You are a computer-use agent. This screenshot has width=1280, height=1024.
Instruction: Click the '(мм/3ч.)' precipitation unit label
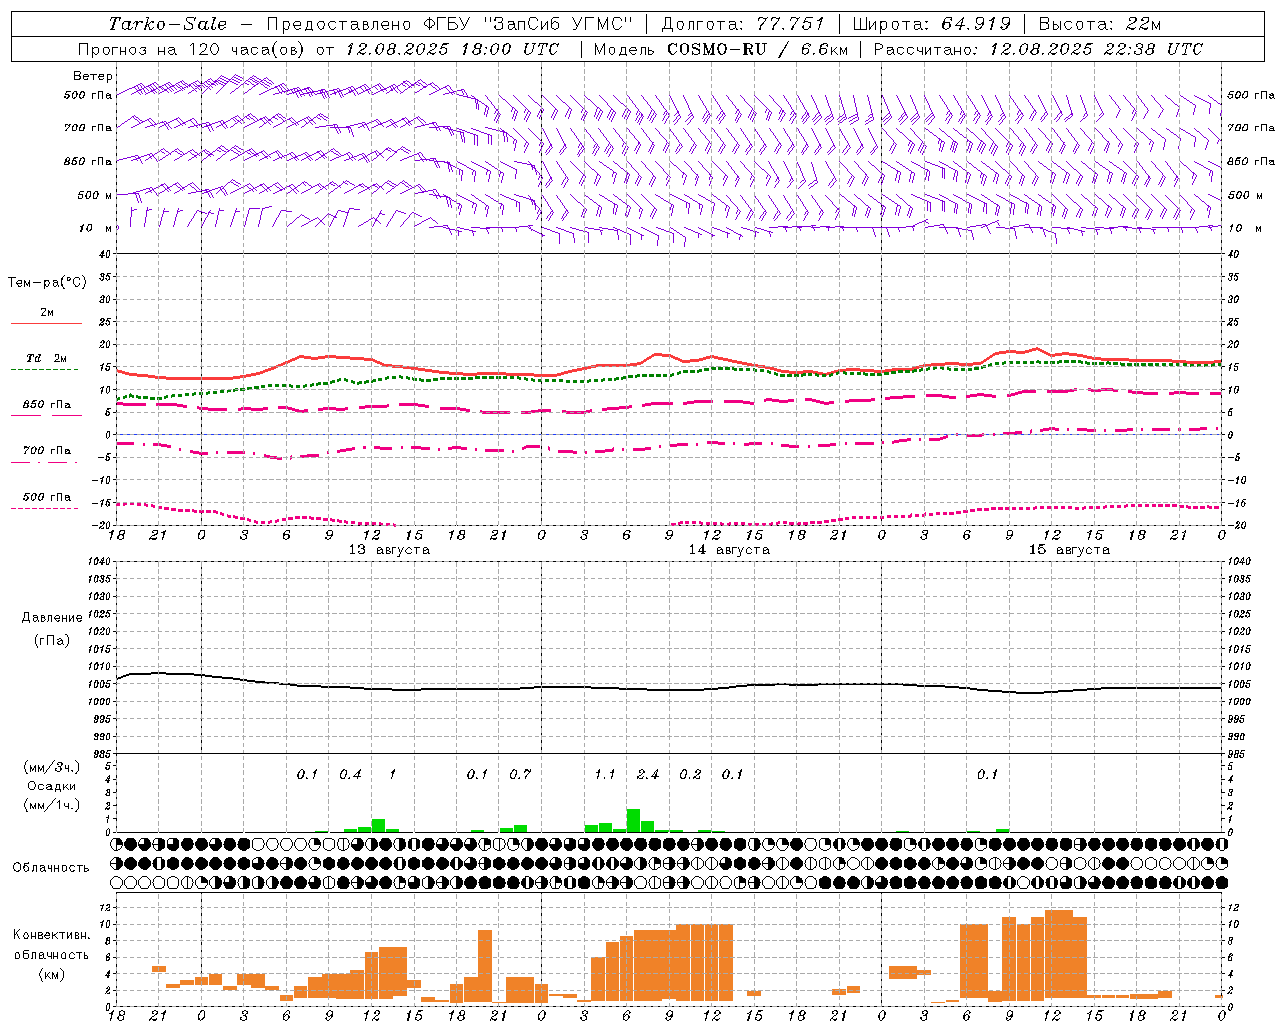tap(52, 768)
